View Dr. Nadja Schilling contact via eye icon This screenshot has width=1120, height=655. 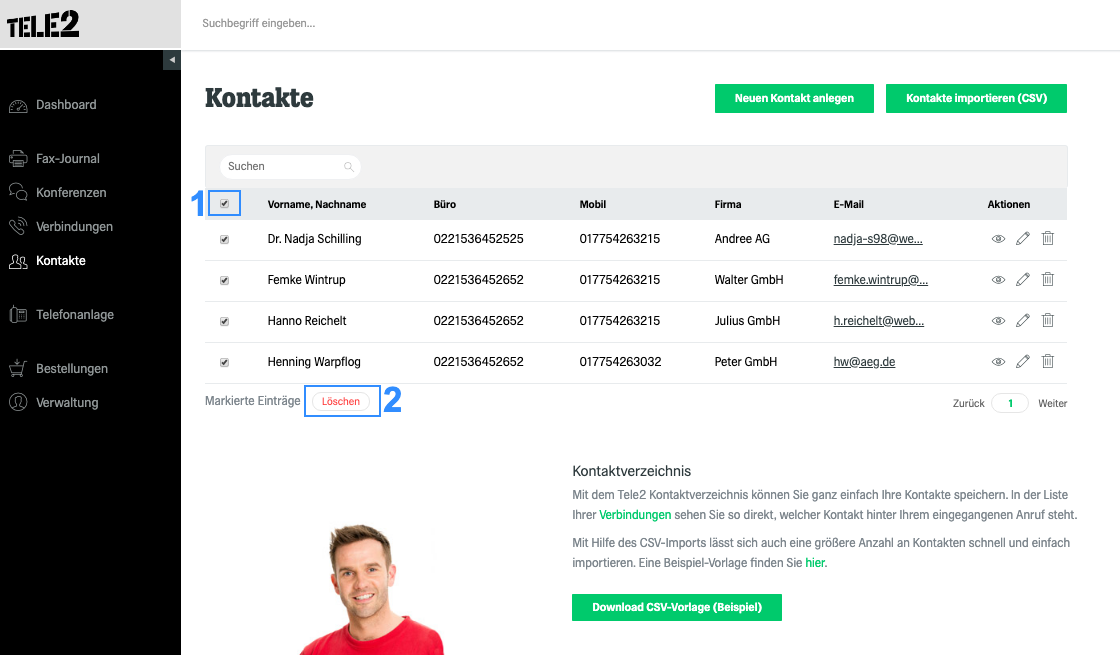[x=998, y=239]
